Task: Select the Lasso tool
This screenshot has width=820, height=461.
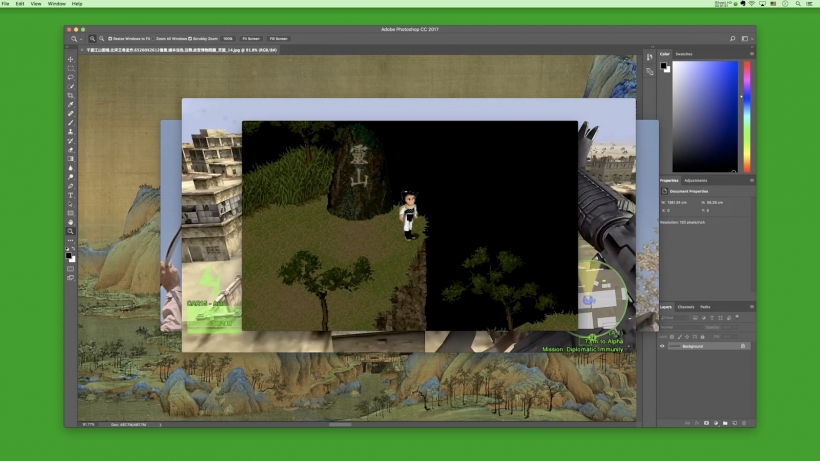Action: tap(70, 76)
